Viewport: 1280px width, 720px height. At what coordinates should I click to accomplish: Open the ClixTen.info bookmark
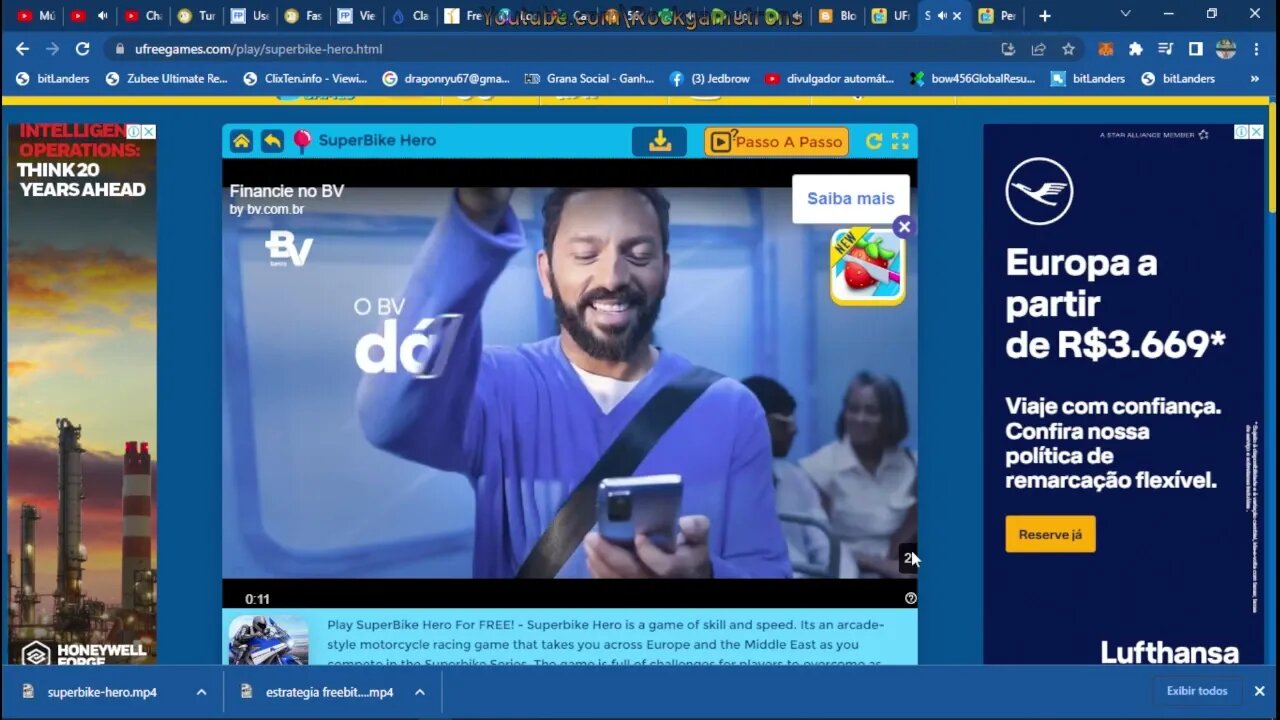pos(306,78)
